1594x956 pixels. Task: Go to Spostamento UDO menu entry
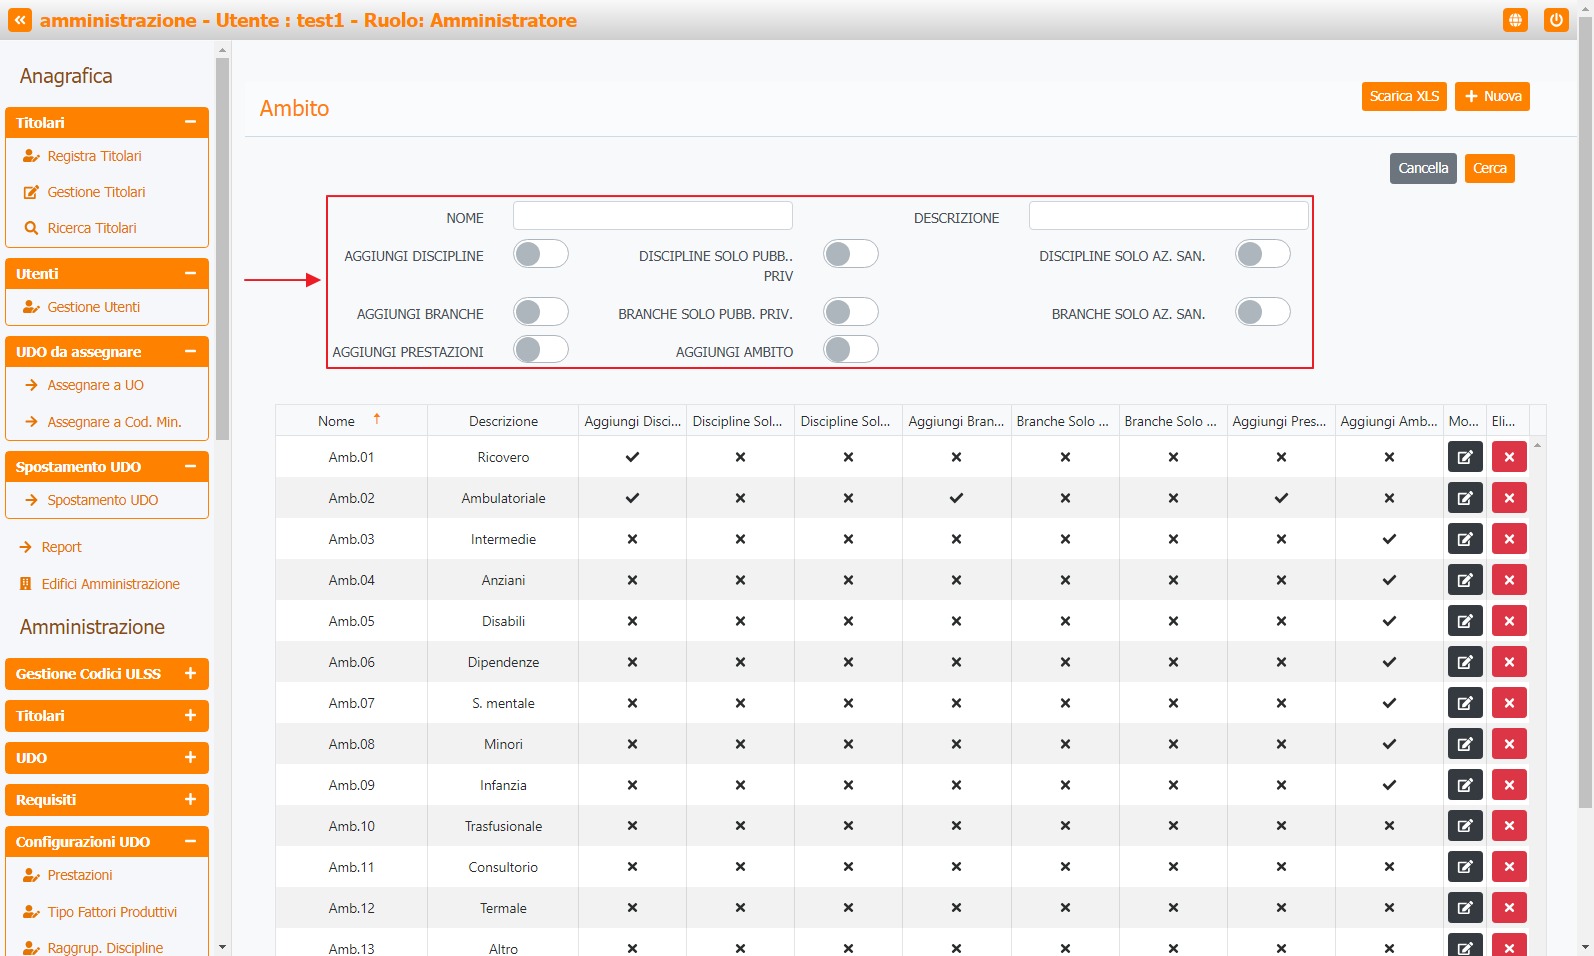(102, 500)
